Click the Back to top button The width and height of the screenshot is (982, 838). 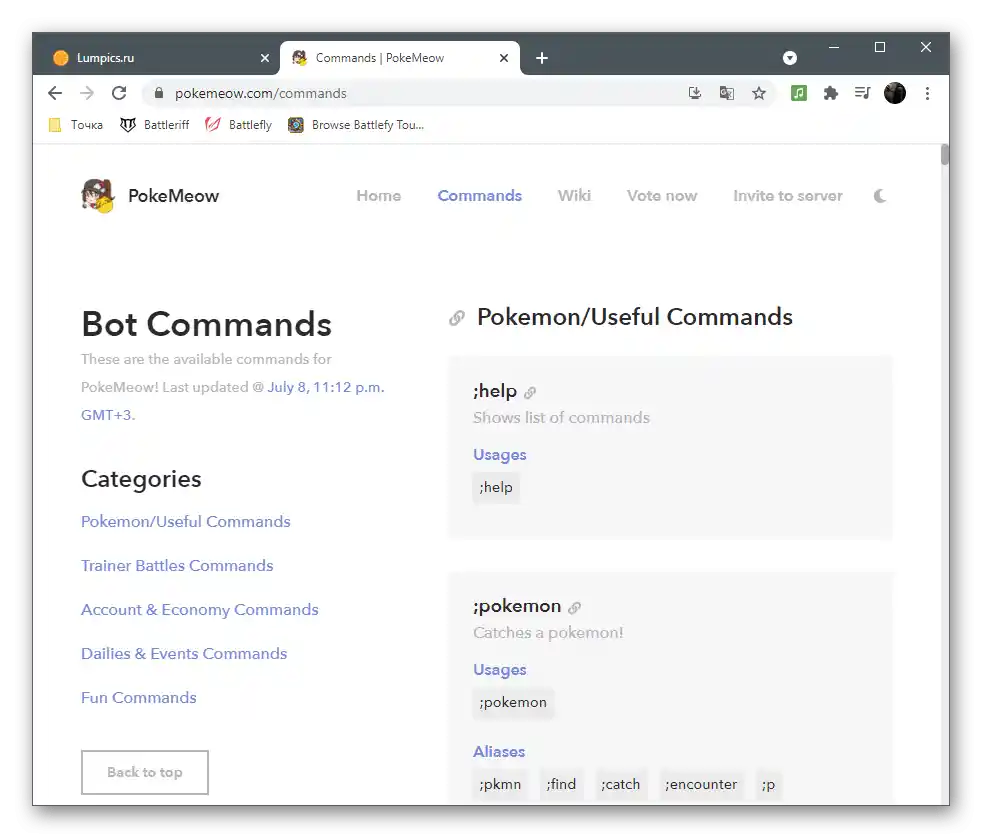coord(145,772)
